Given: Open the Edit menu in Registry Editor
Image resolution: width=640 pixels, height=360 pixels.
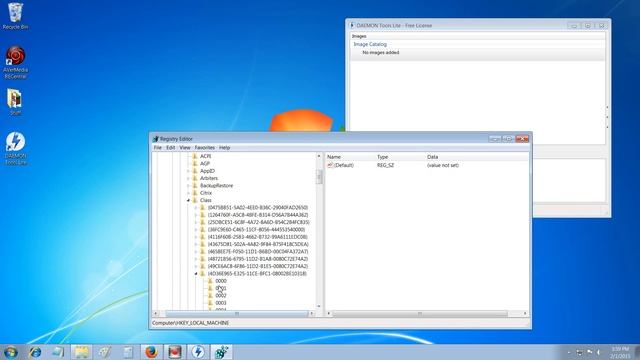Looking at the screenshot, I should coord(171,148).
